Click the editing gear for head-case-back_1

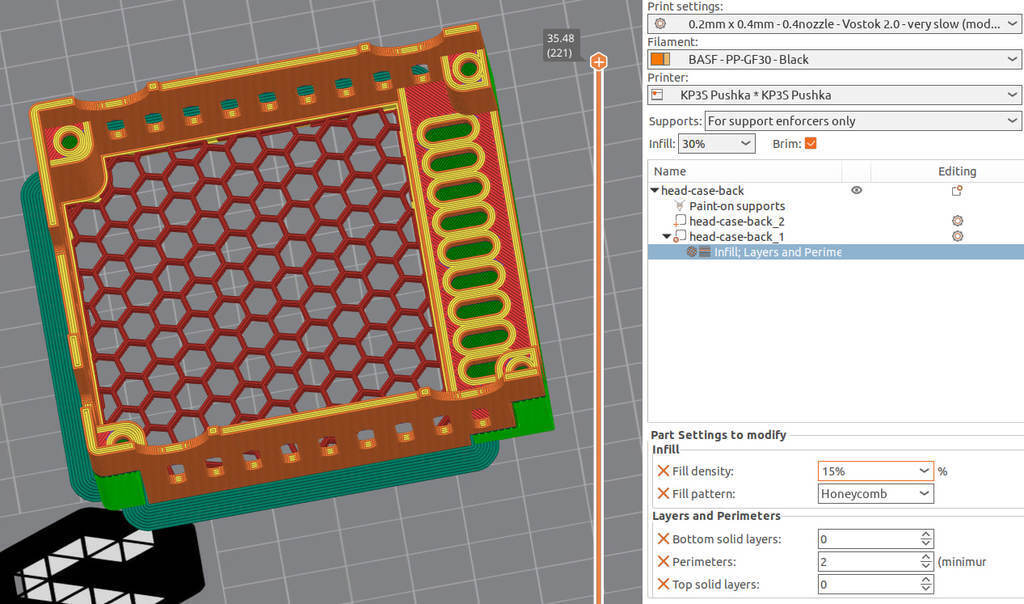click(957, 237)
